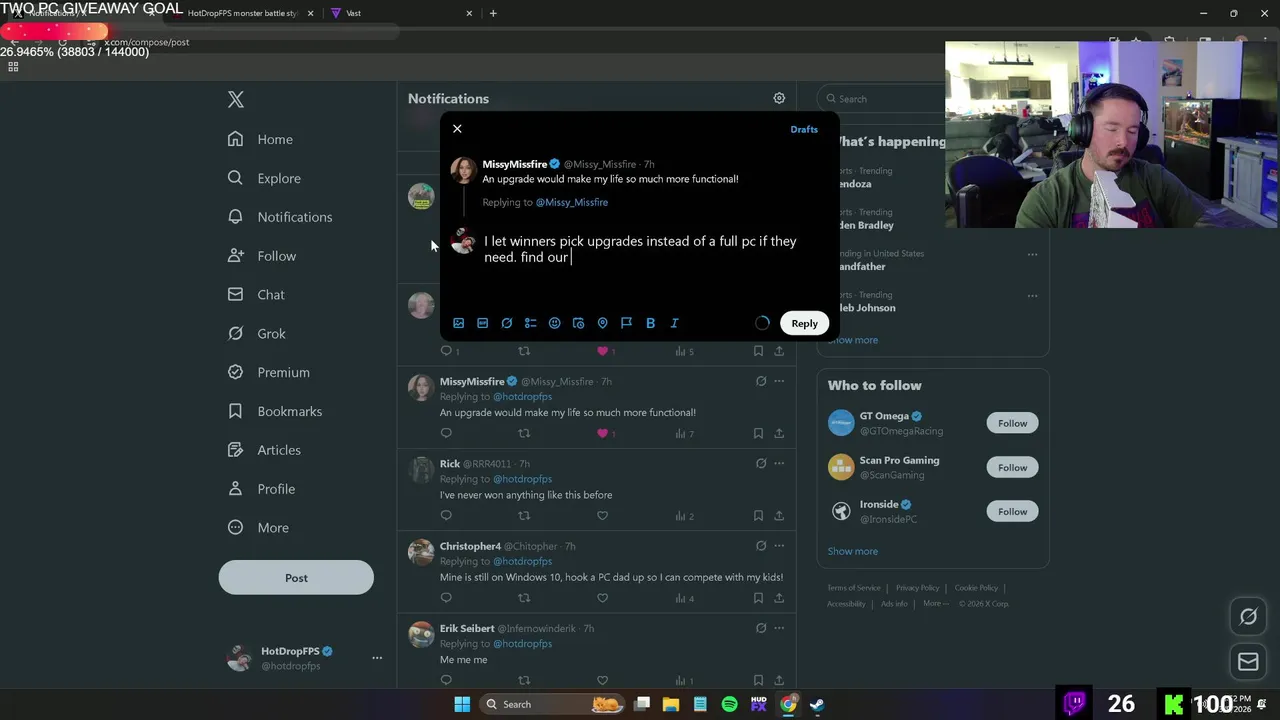Follow Scan Pro Gaming account
Viewport: 1280px width, 720px height.
(1012, 467)
